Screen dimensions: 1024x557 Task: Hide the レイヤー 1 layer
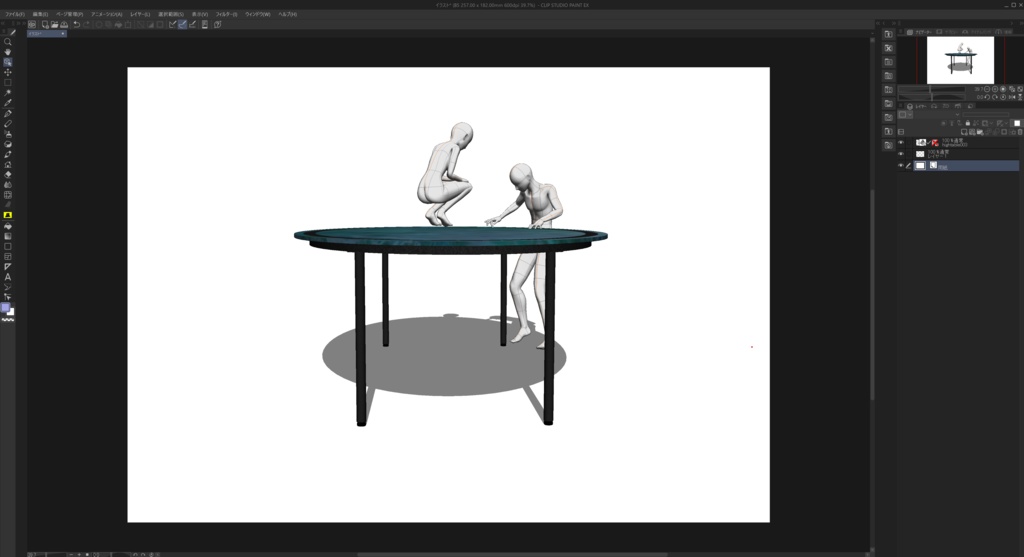click(901, 154)
